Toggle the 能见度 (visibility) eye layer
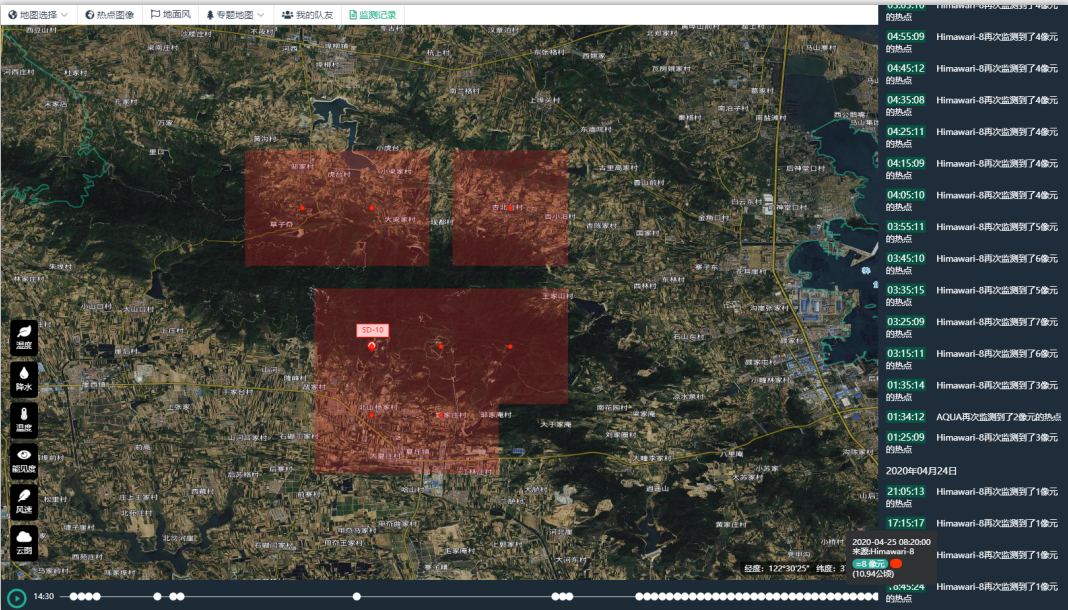This screenshot has height=610, width=1068. tap(24, 460)
